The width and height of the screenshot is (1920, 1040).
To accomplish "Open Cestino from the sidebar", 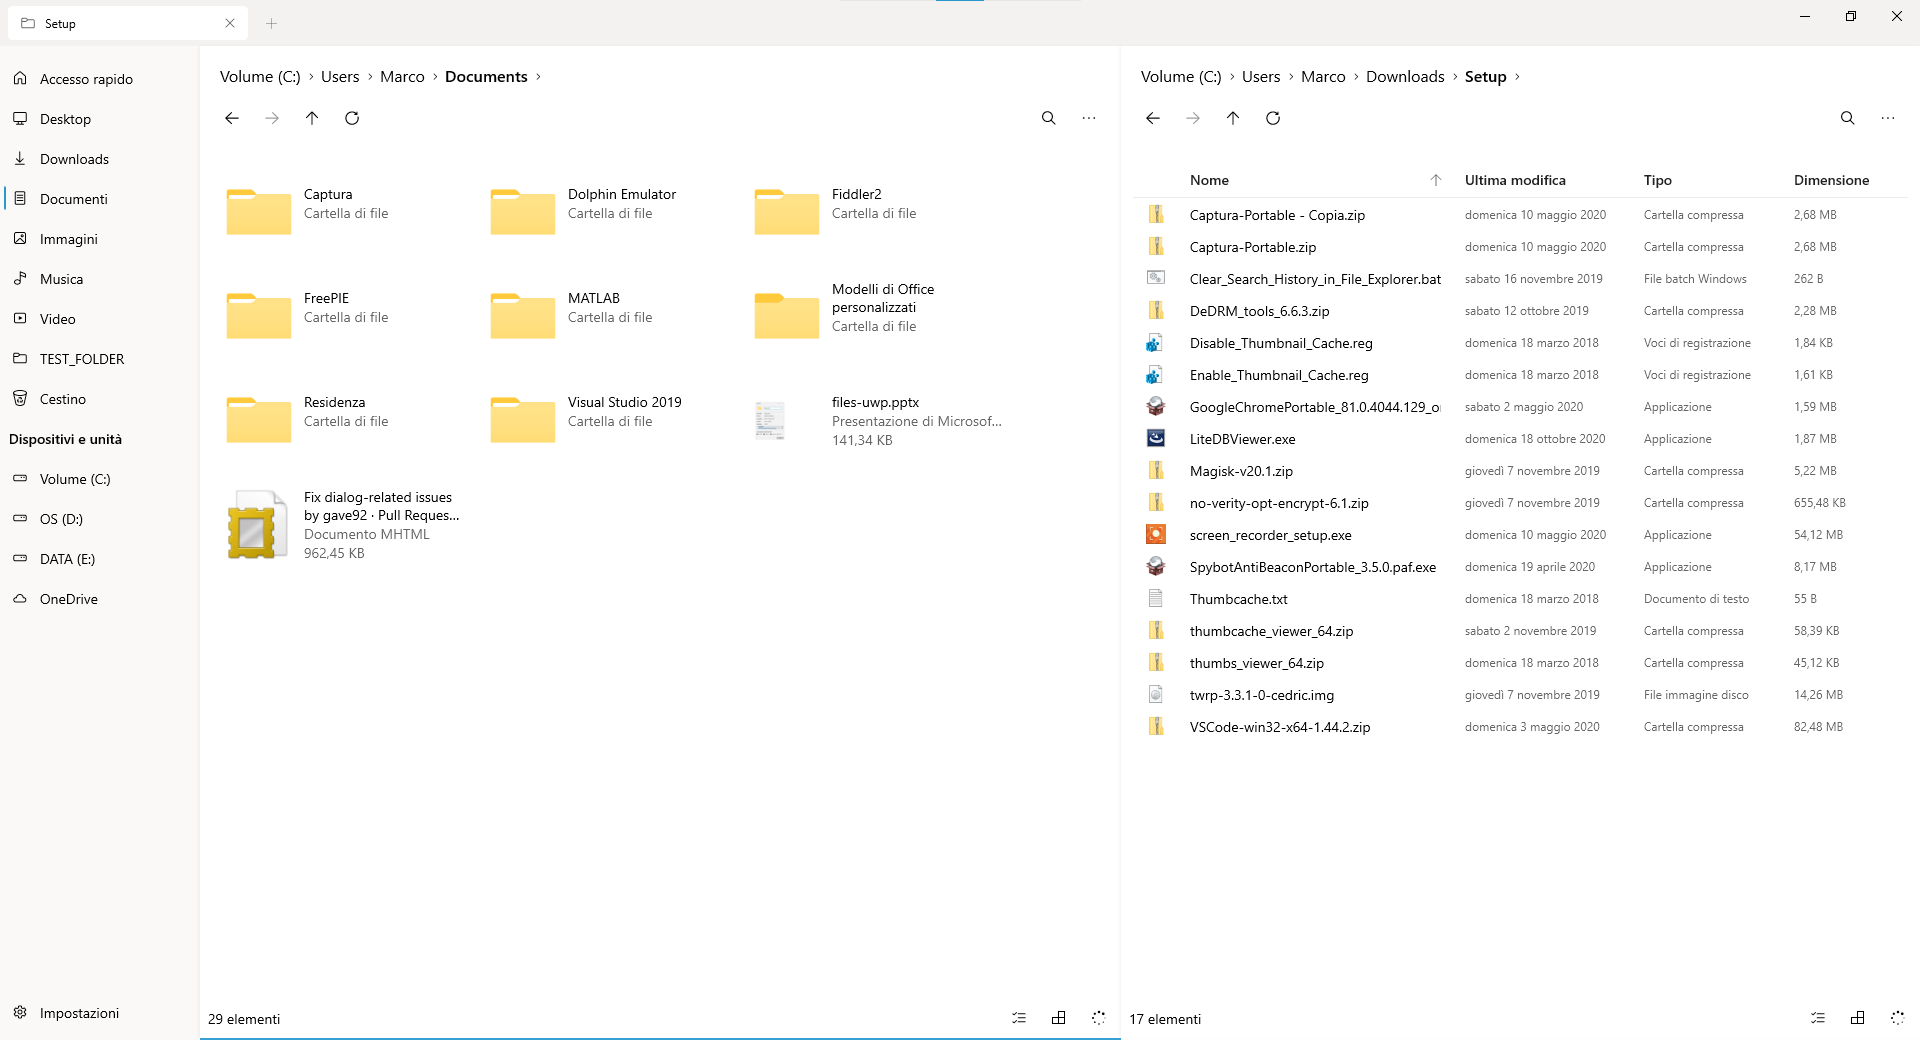I will 63,398.
